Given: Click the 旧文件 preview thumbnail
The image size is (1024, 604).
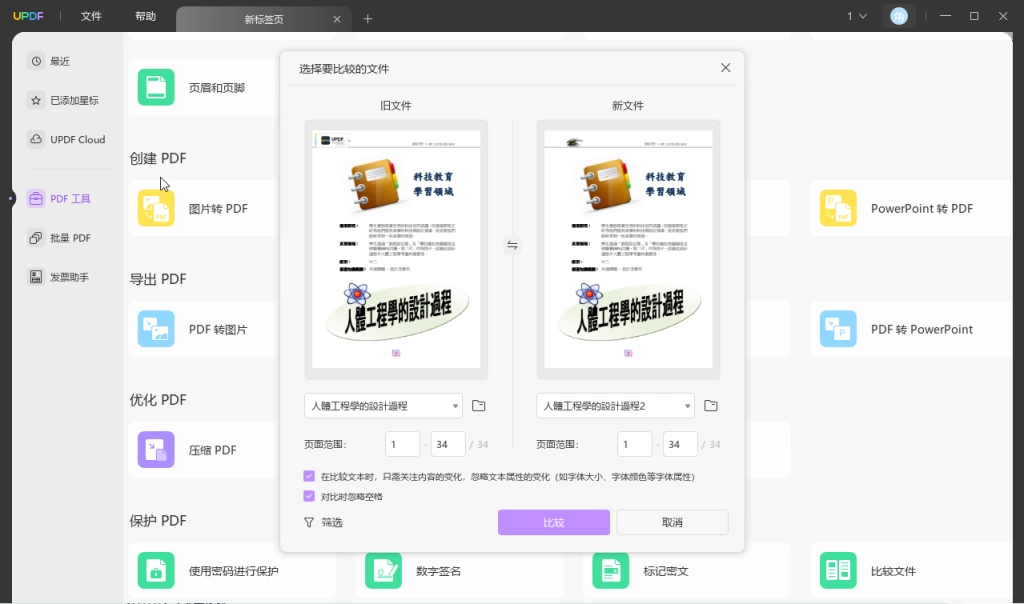Looking at the screenshot, I should (396, 249).
